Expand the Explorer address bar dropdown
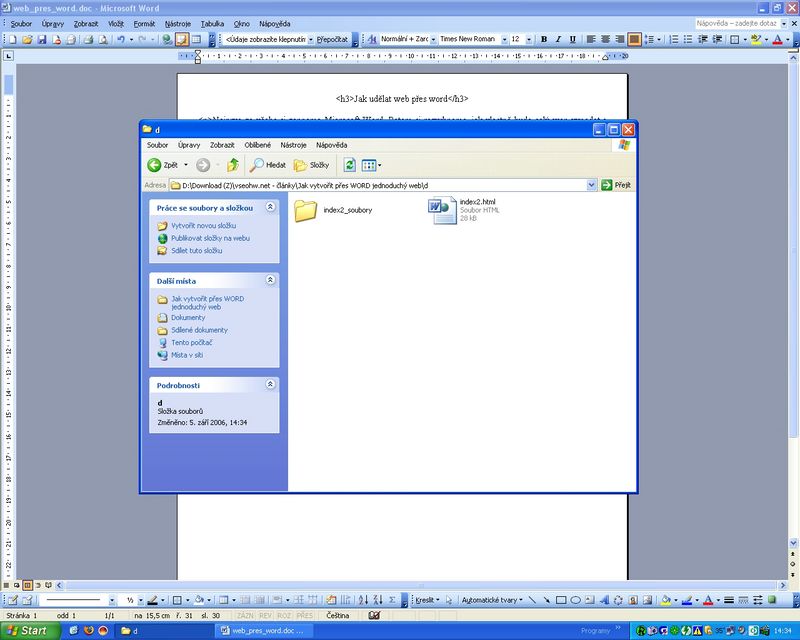The image size is (800, 640). pos(591,185)
